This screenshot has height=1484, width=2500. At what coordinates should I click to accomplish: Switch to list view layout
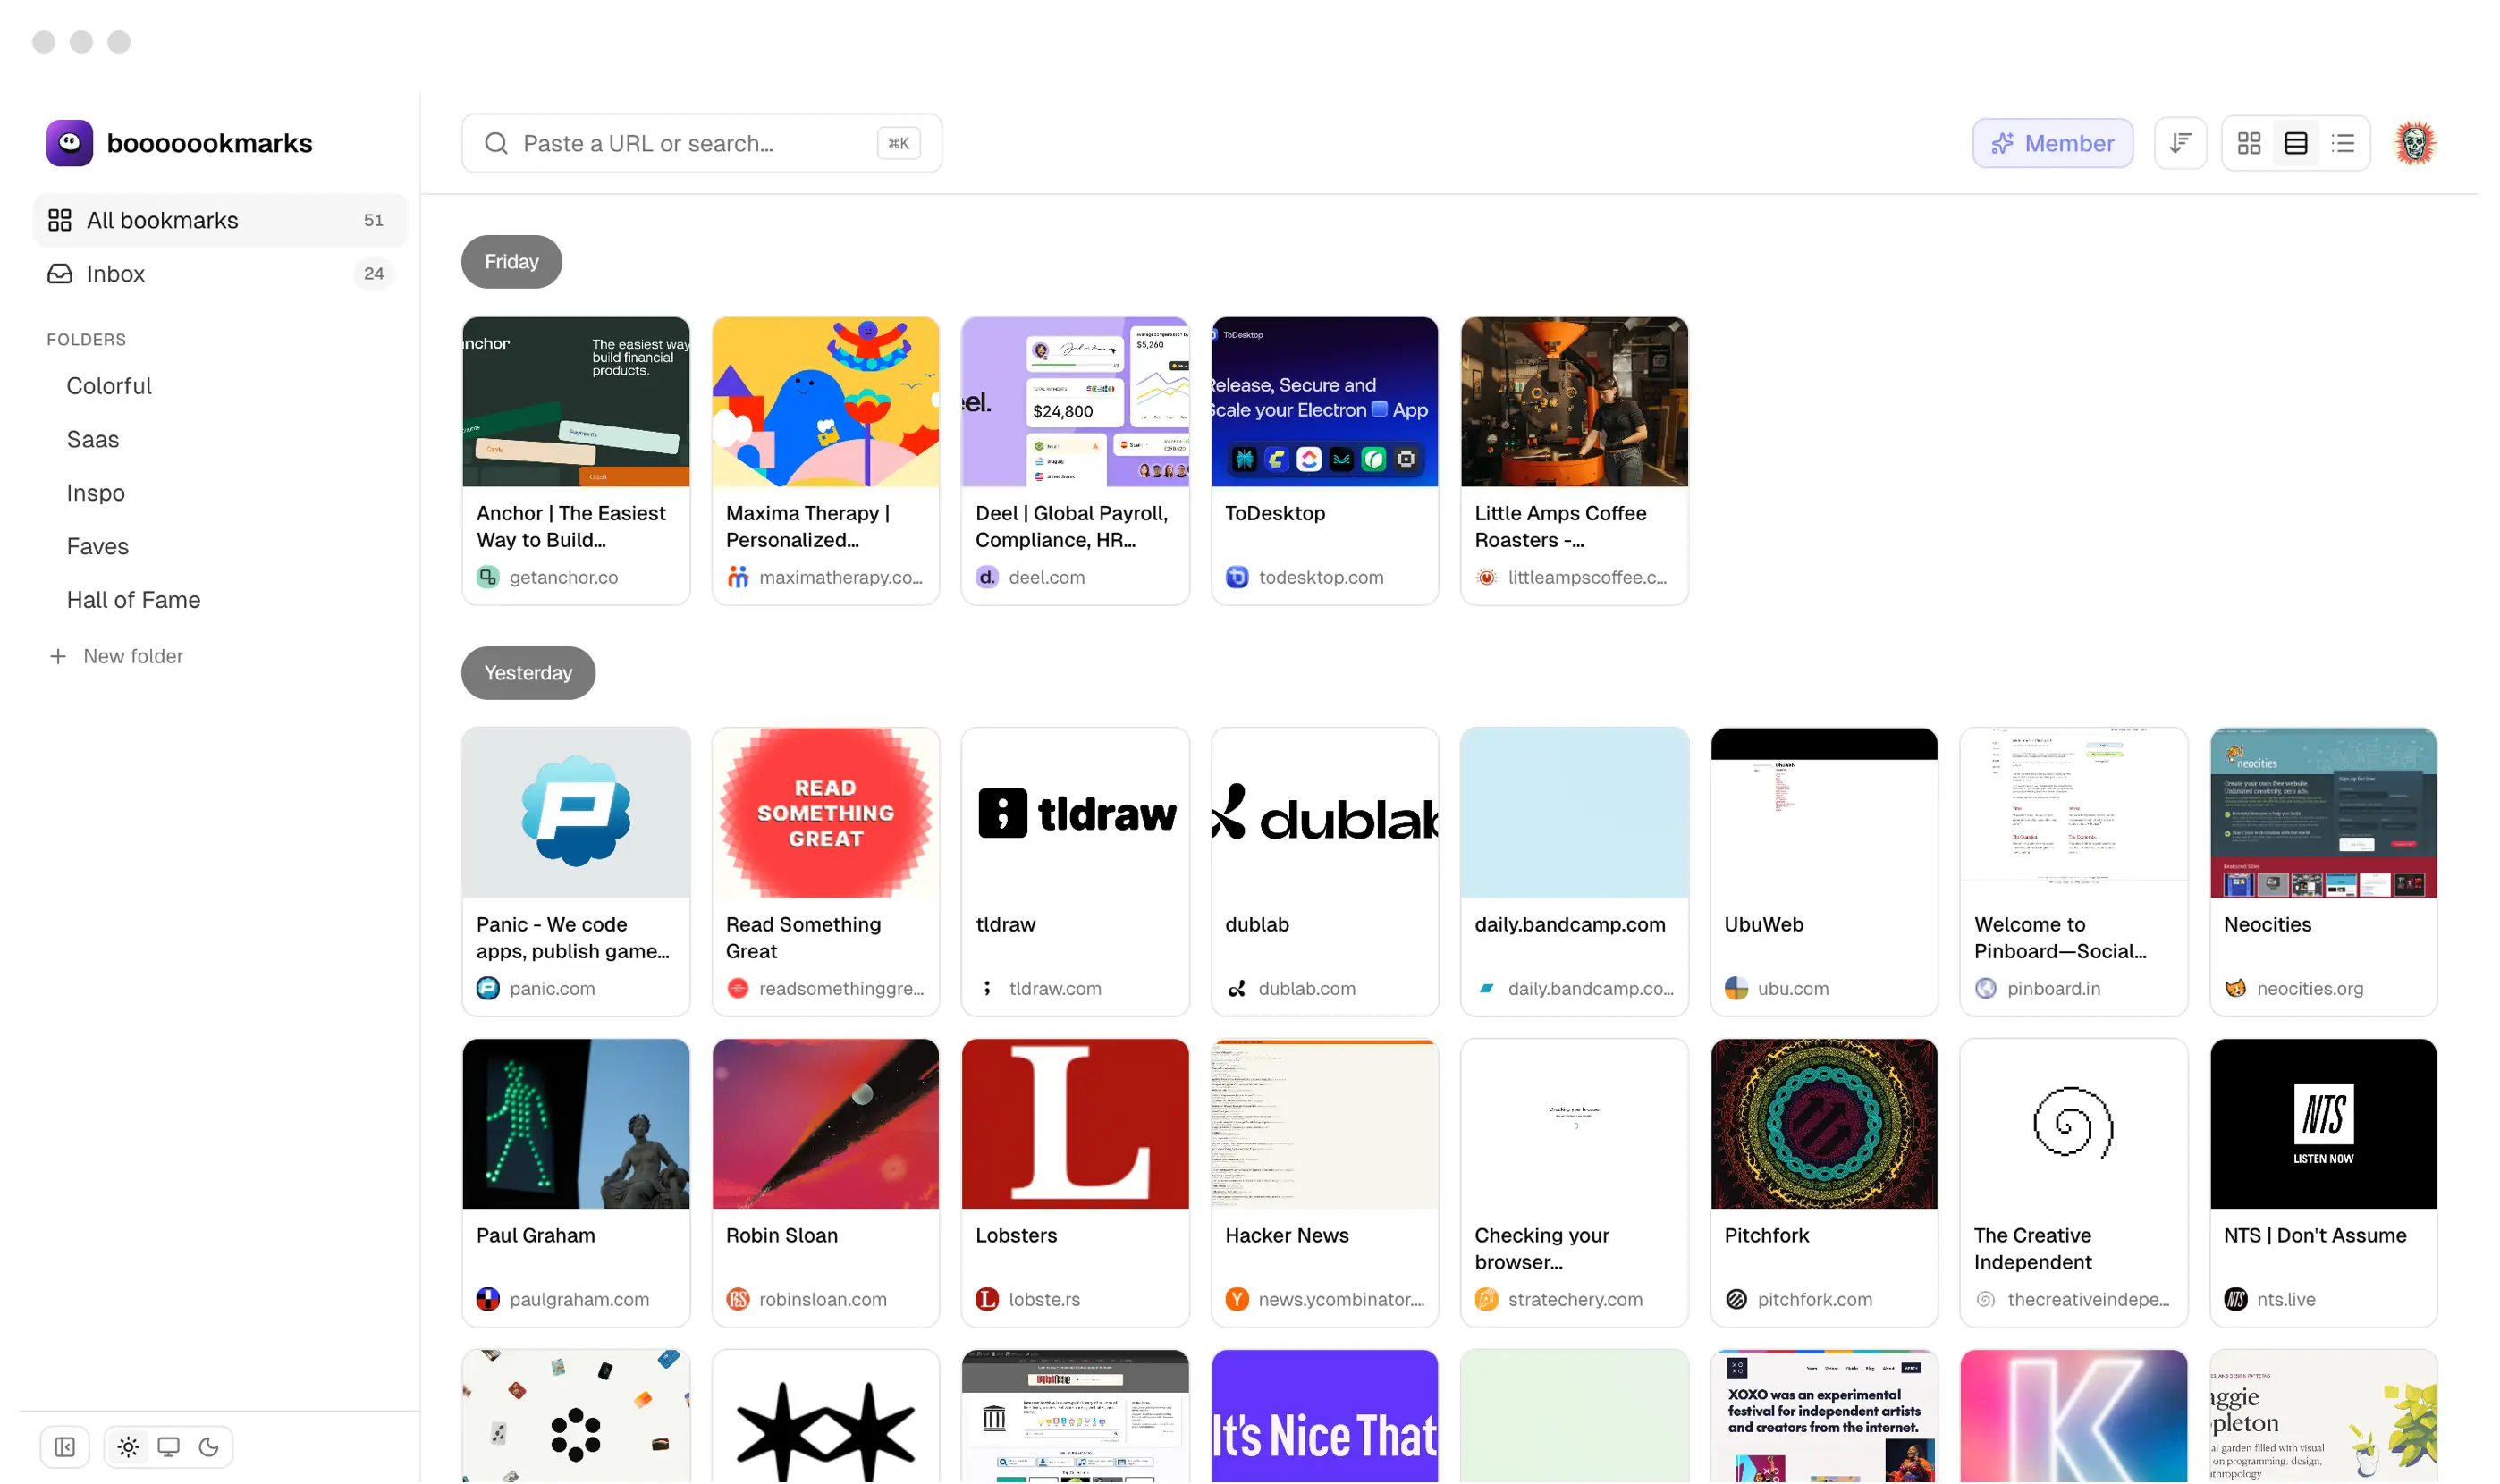[2342, 143]
